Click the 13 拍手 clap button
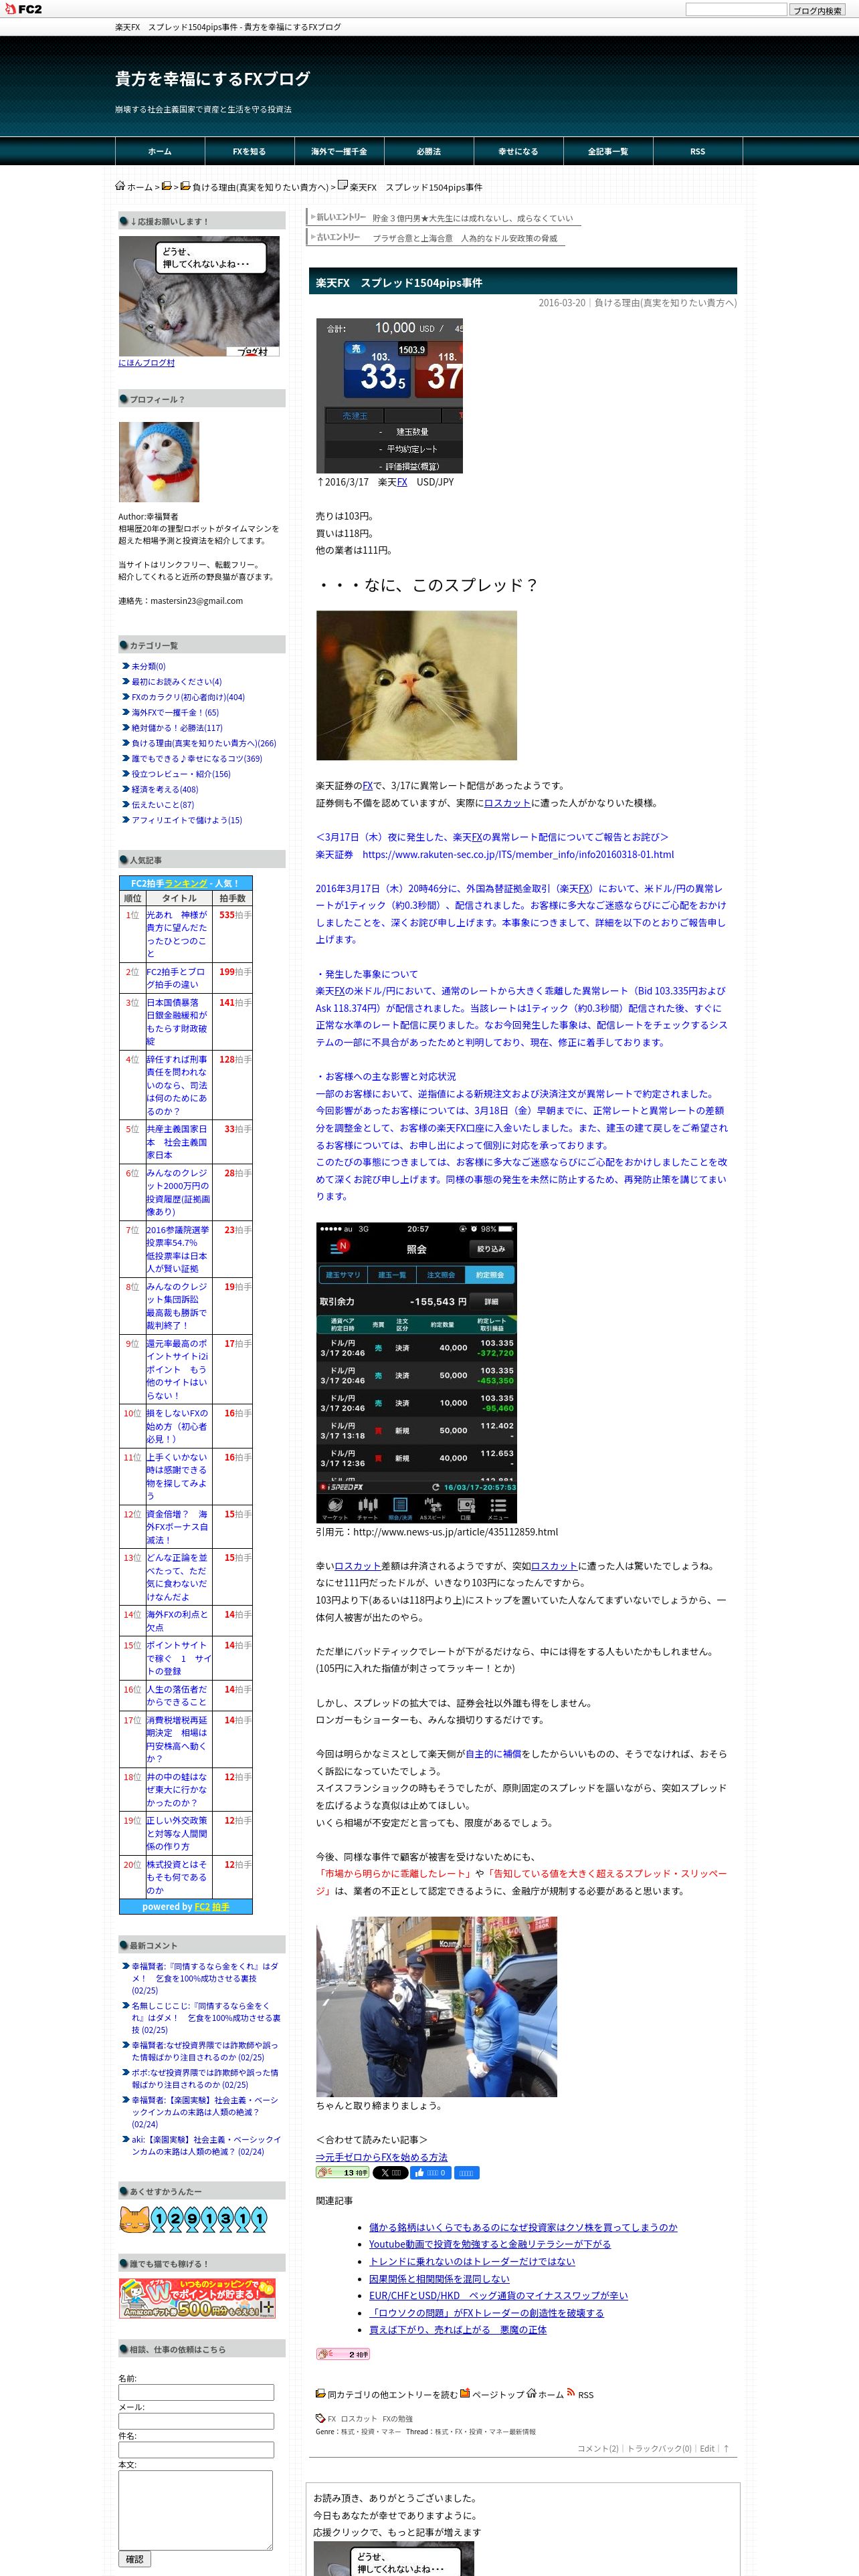This screenshot has width=859, height=2576. (x=342, y=2173)
